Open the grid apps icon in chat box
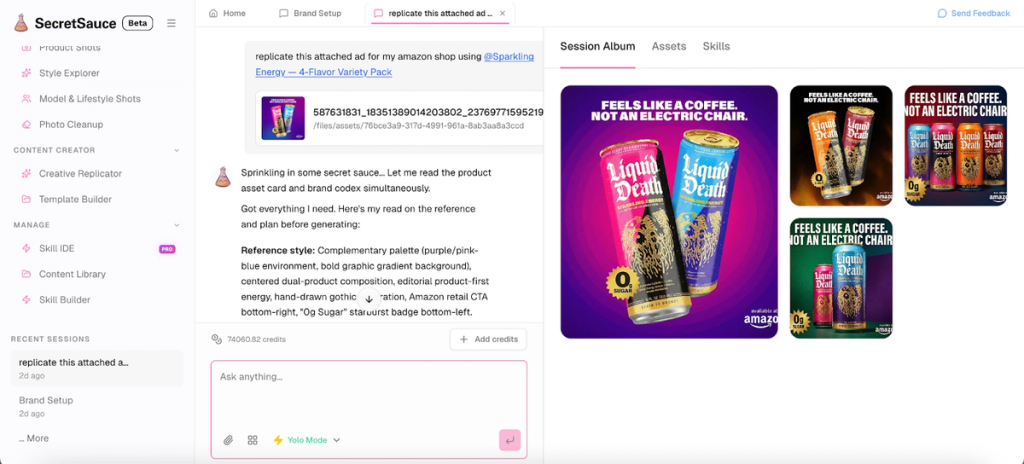1024x464 pixels. (x=253, y=440)
